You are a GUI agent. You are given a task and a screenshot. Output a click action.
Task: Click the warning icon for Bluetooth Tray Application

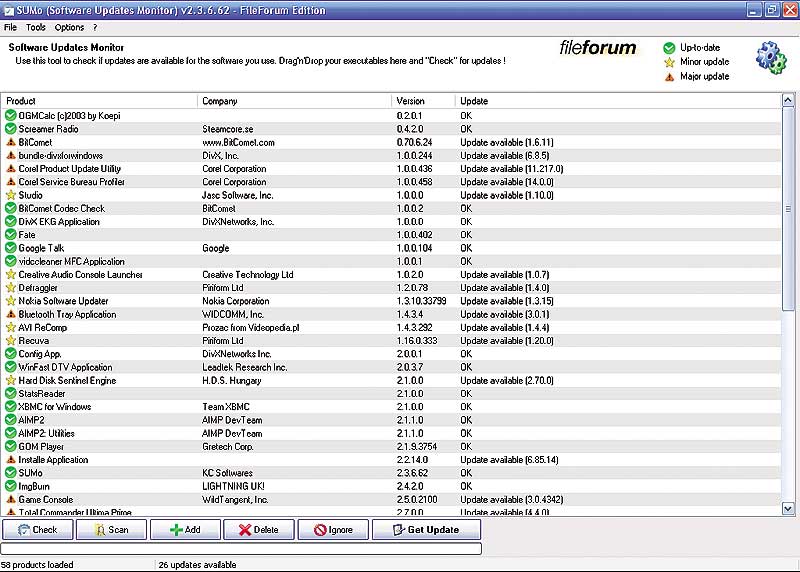pyautogui.click(x=11, y=314)
